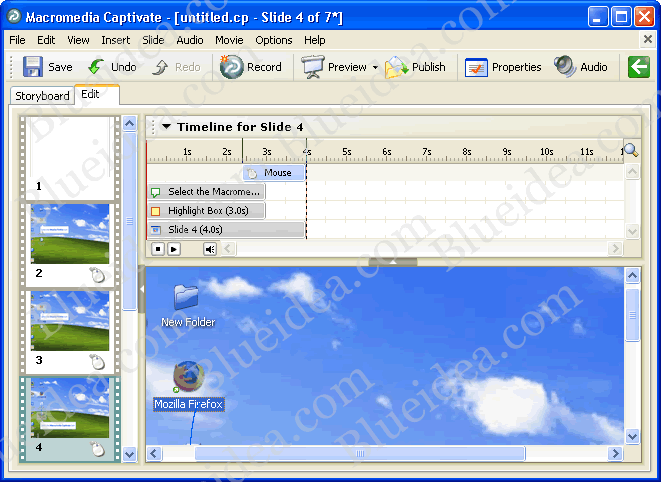Click Mozilla Firefox icon on slide canvas

tap(188, 376)
